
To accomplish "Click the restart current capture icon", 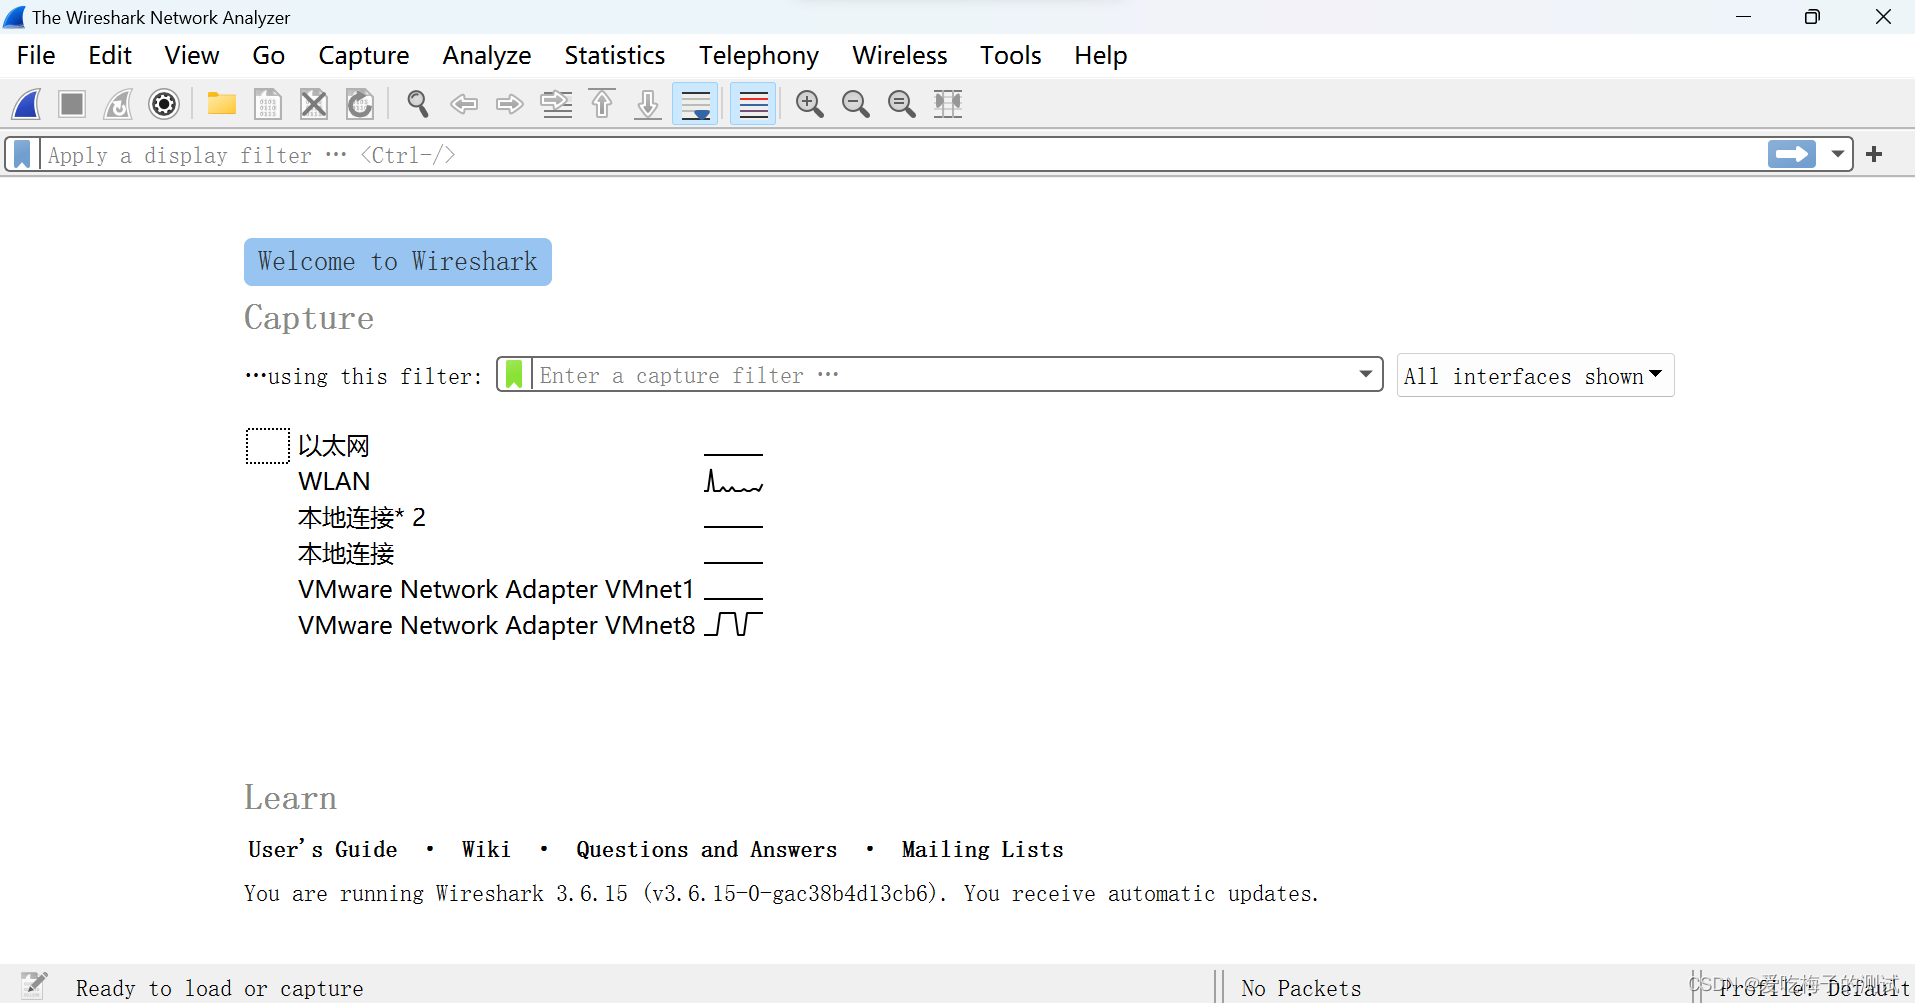I will (118, 104).
